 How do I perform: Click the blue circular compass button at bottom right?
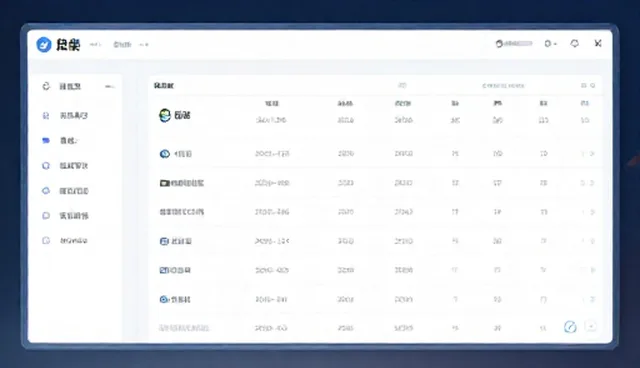point(570,327)
